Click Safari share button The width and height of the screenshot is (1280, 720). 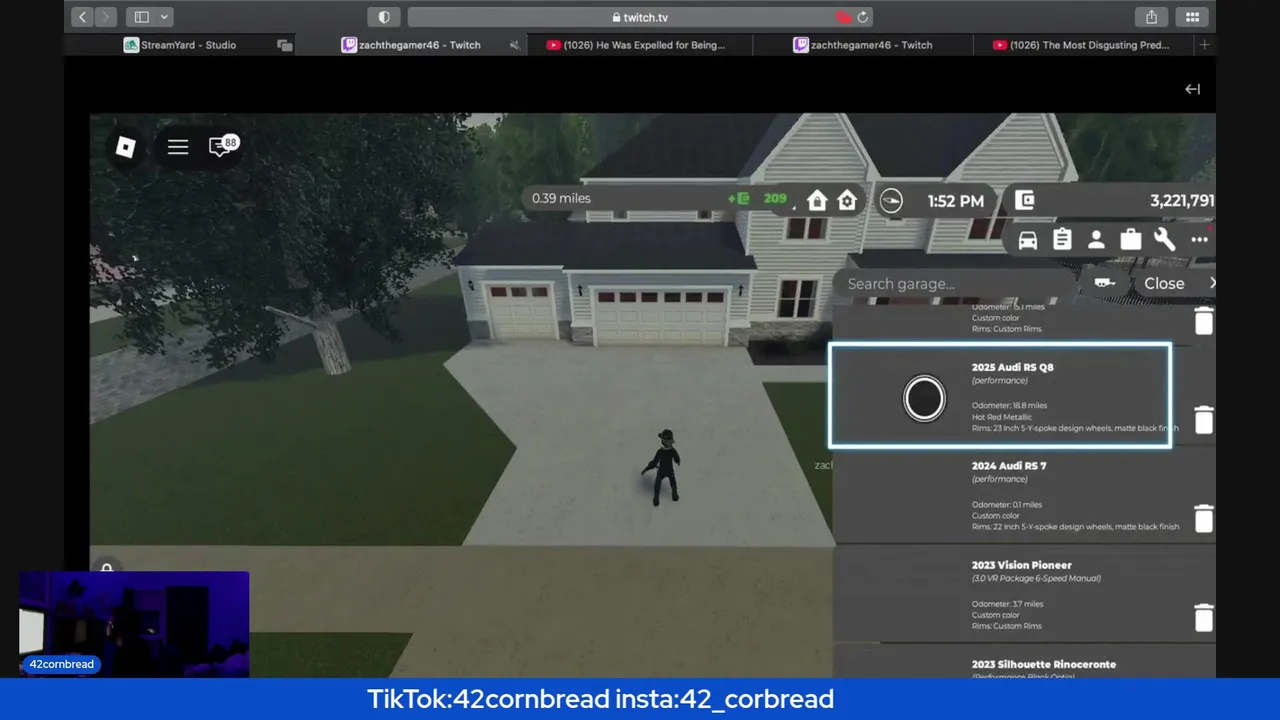click(1151, 17)
